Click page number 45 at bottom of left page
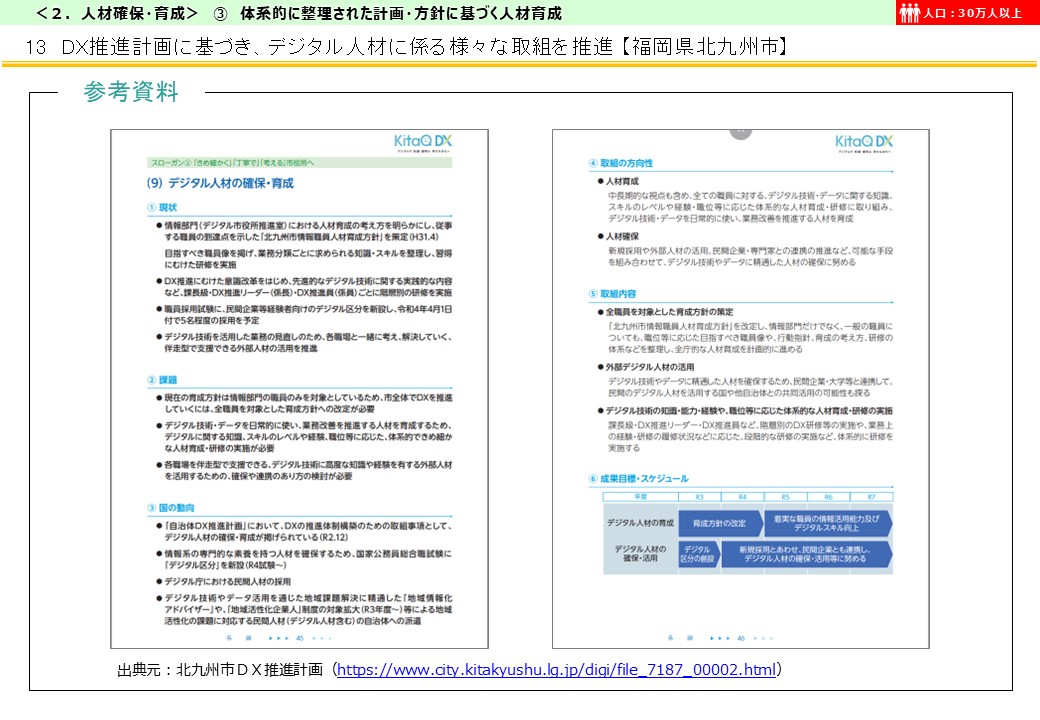 click(x=300, y=638)
